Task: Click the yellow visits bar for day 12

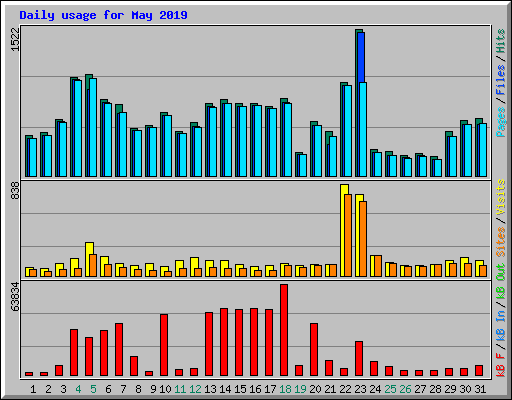Action: 193,267
